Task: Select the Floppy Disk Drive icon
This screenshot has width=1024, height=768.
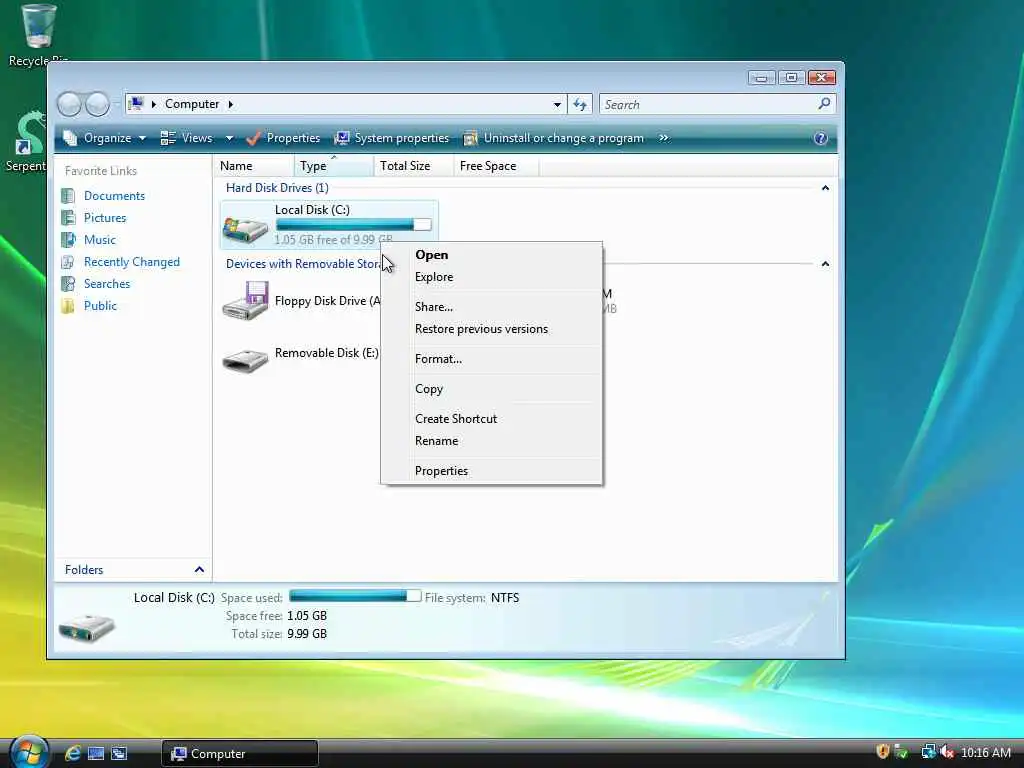Action: 245,301
